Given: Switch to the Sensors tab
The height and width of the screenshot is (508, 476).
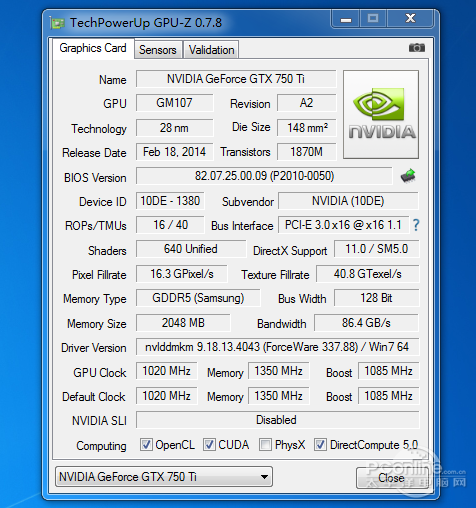Looking at the screenshot, I should [158, 50].
